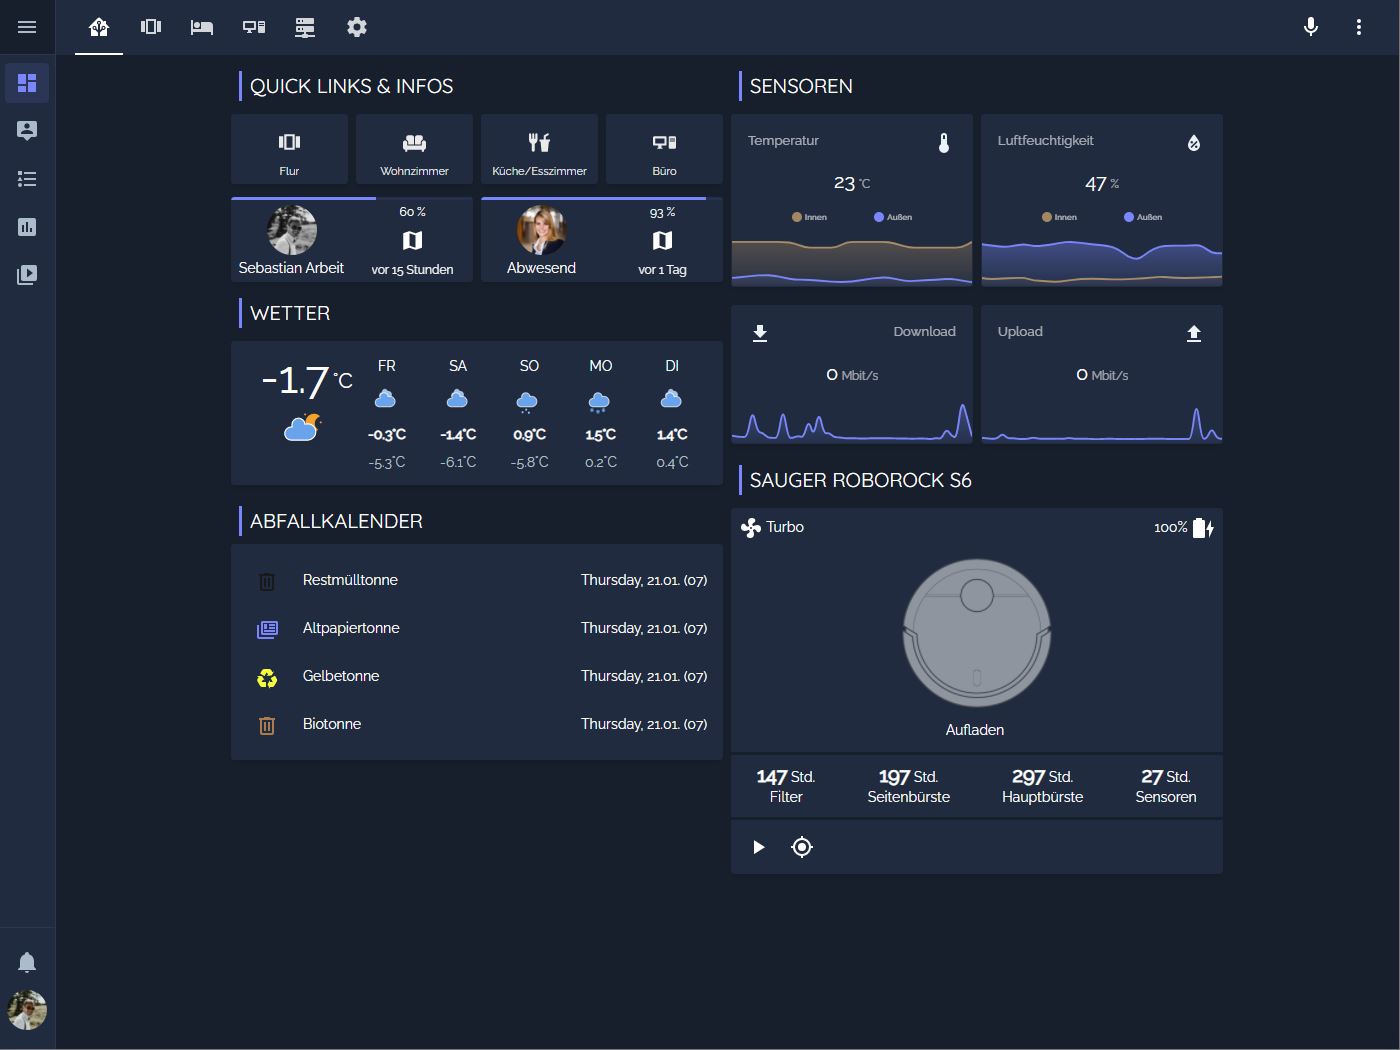Click the download arrow icon on Download card
This screenshot has width=1400, height=1050.
point(760,331)
